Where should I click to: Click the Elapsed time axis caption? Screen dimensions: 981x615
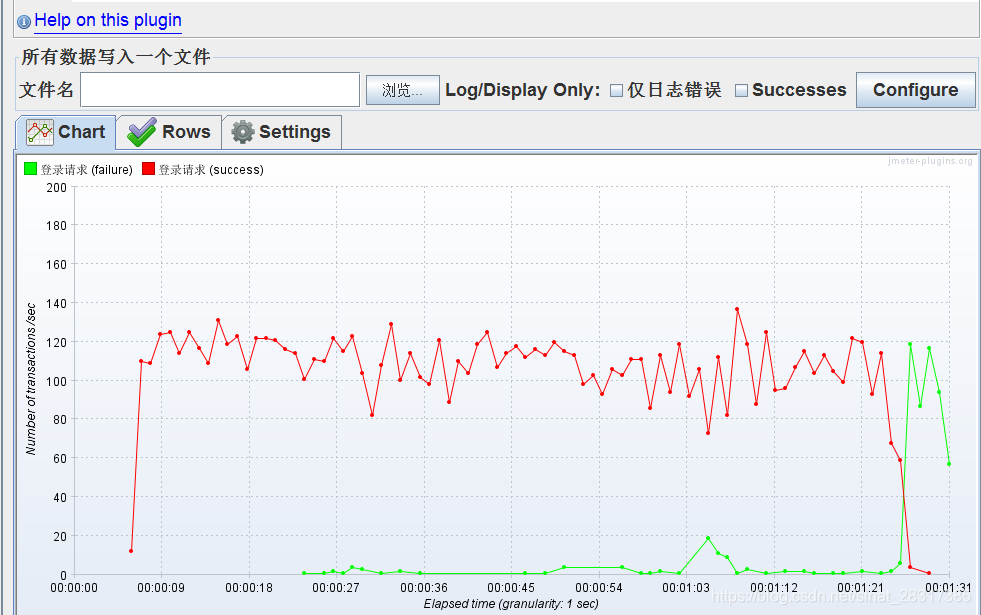(x=511, y=604)
